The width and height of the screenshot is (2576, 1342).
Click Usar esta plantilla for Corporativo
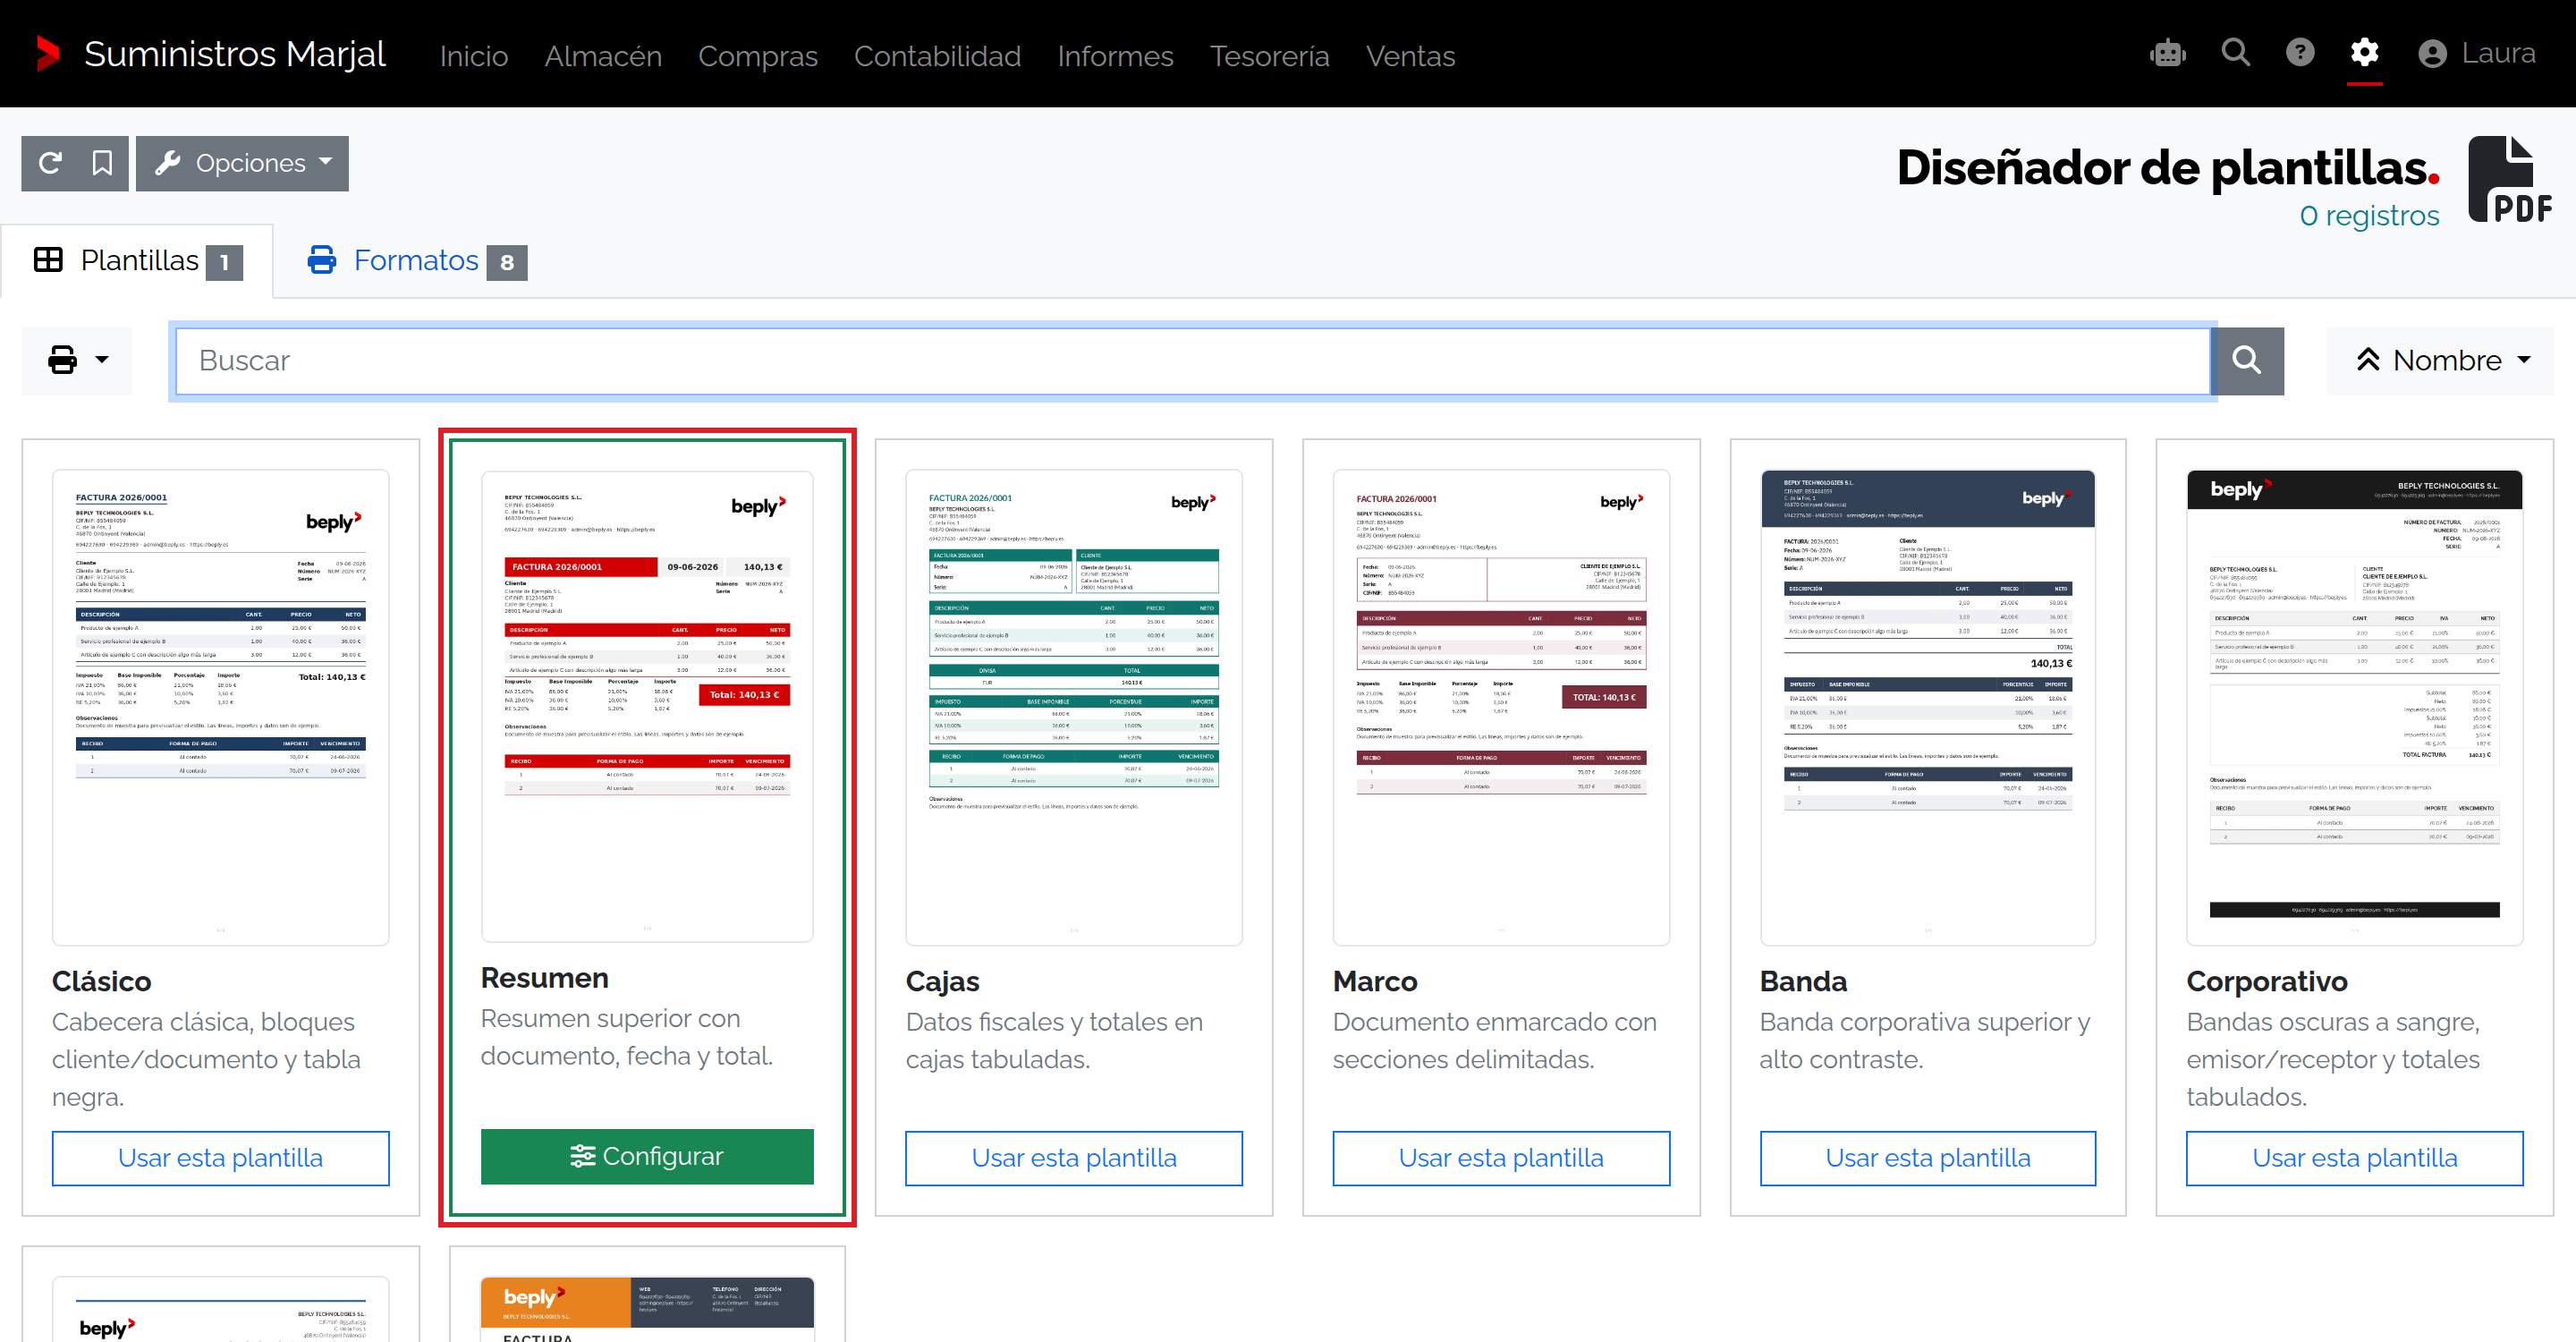coord(2354,1158)
